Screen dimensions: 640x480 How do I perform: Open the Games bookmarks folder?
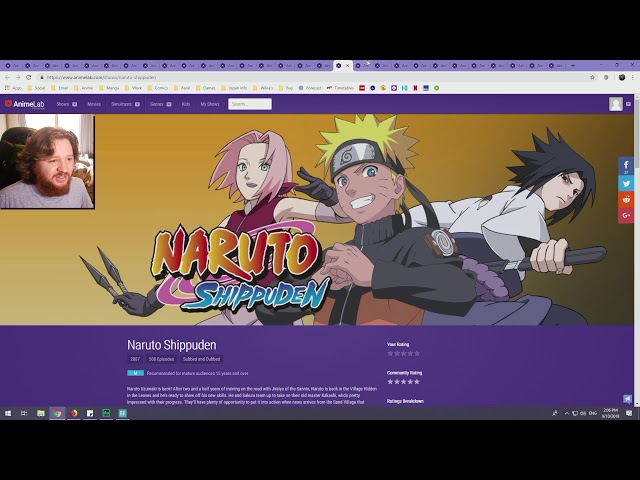click(x=206, y=88)
